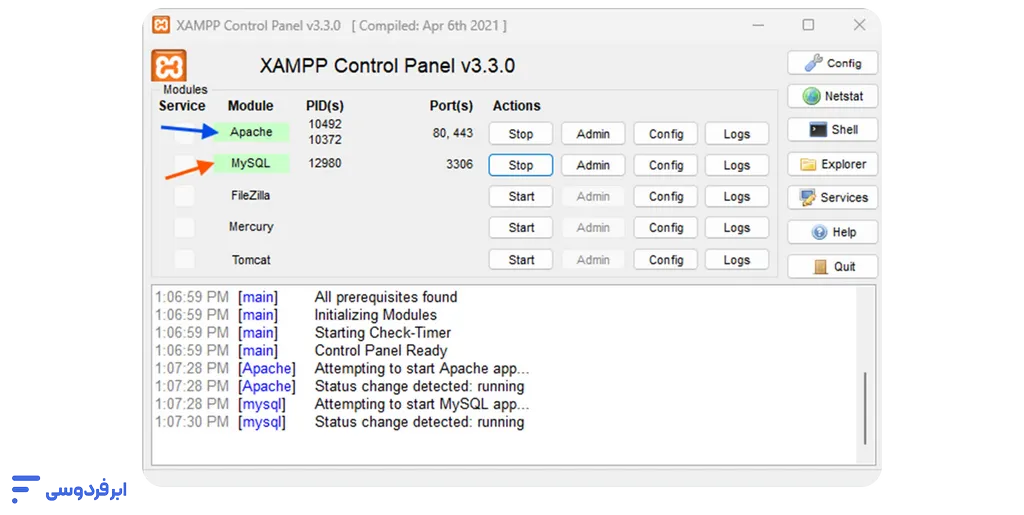Toggle the MySQL service checkbox

coord(184,164)
